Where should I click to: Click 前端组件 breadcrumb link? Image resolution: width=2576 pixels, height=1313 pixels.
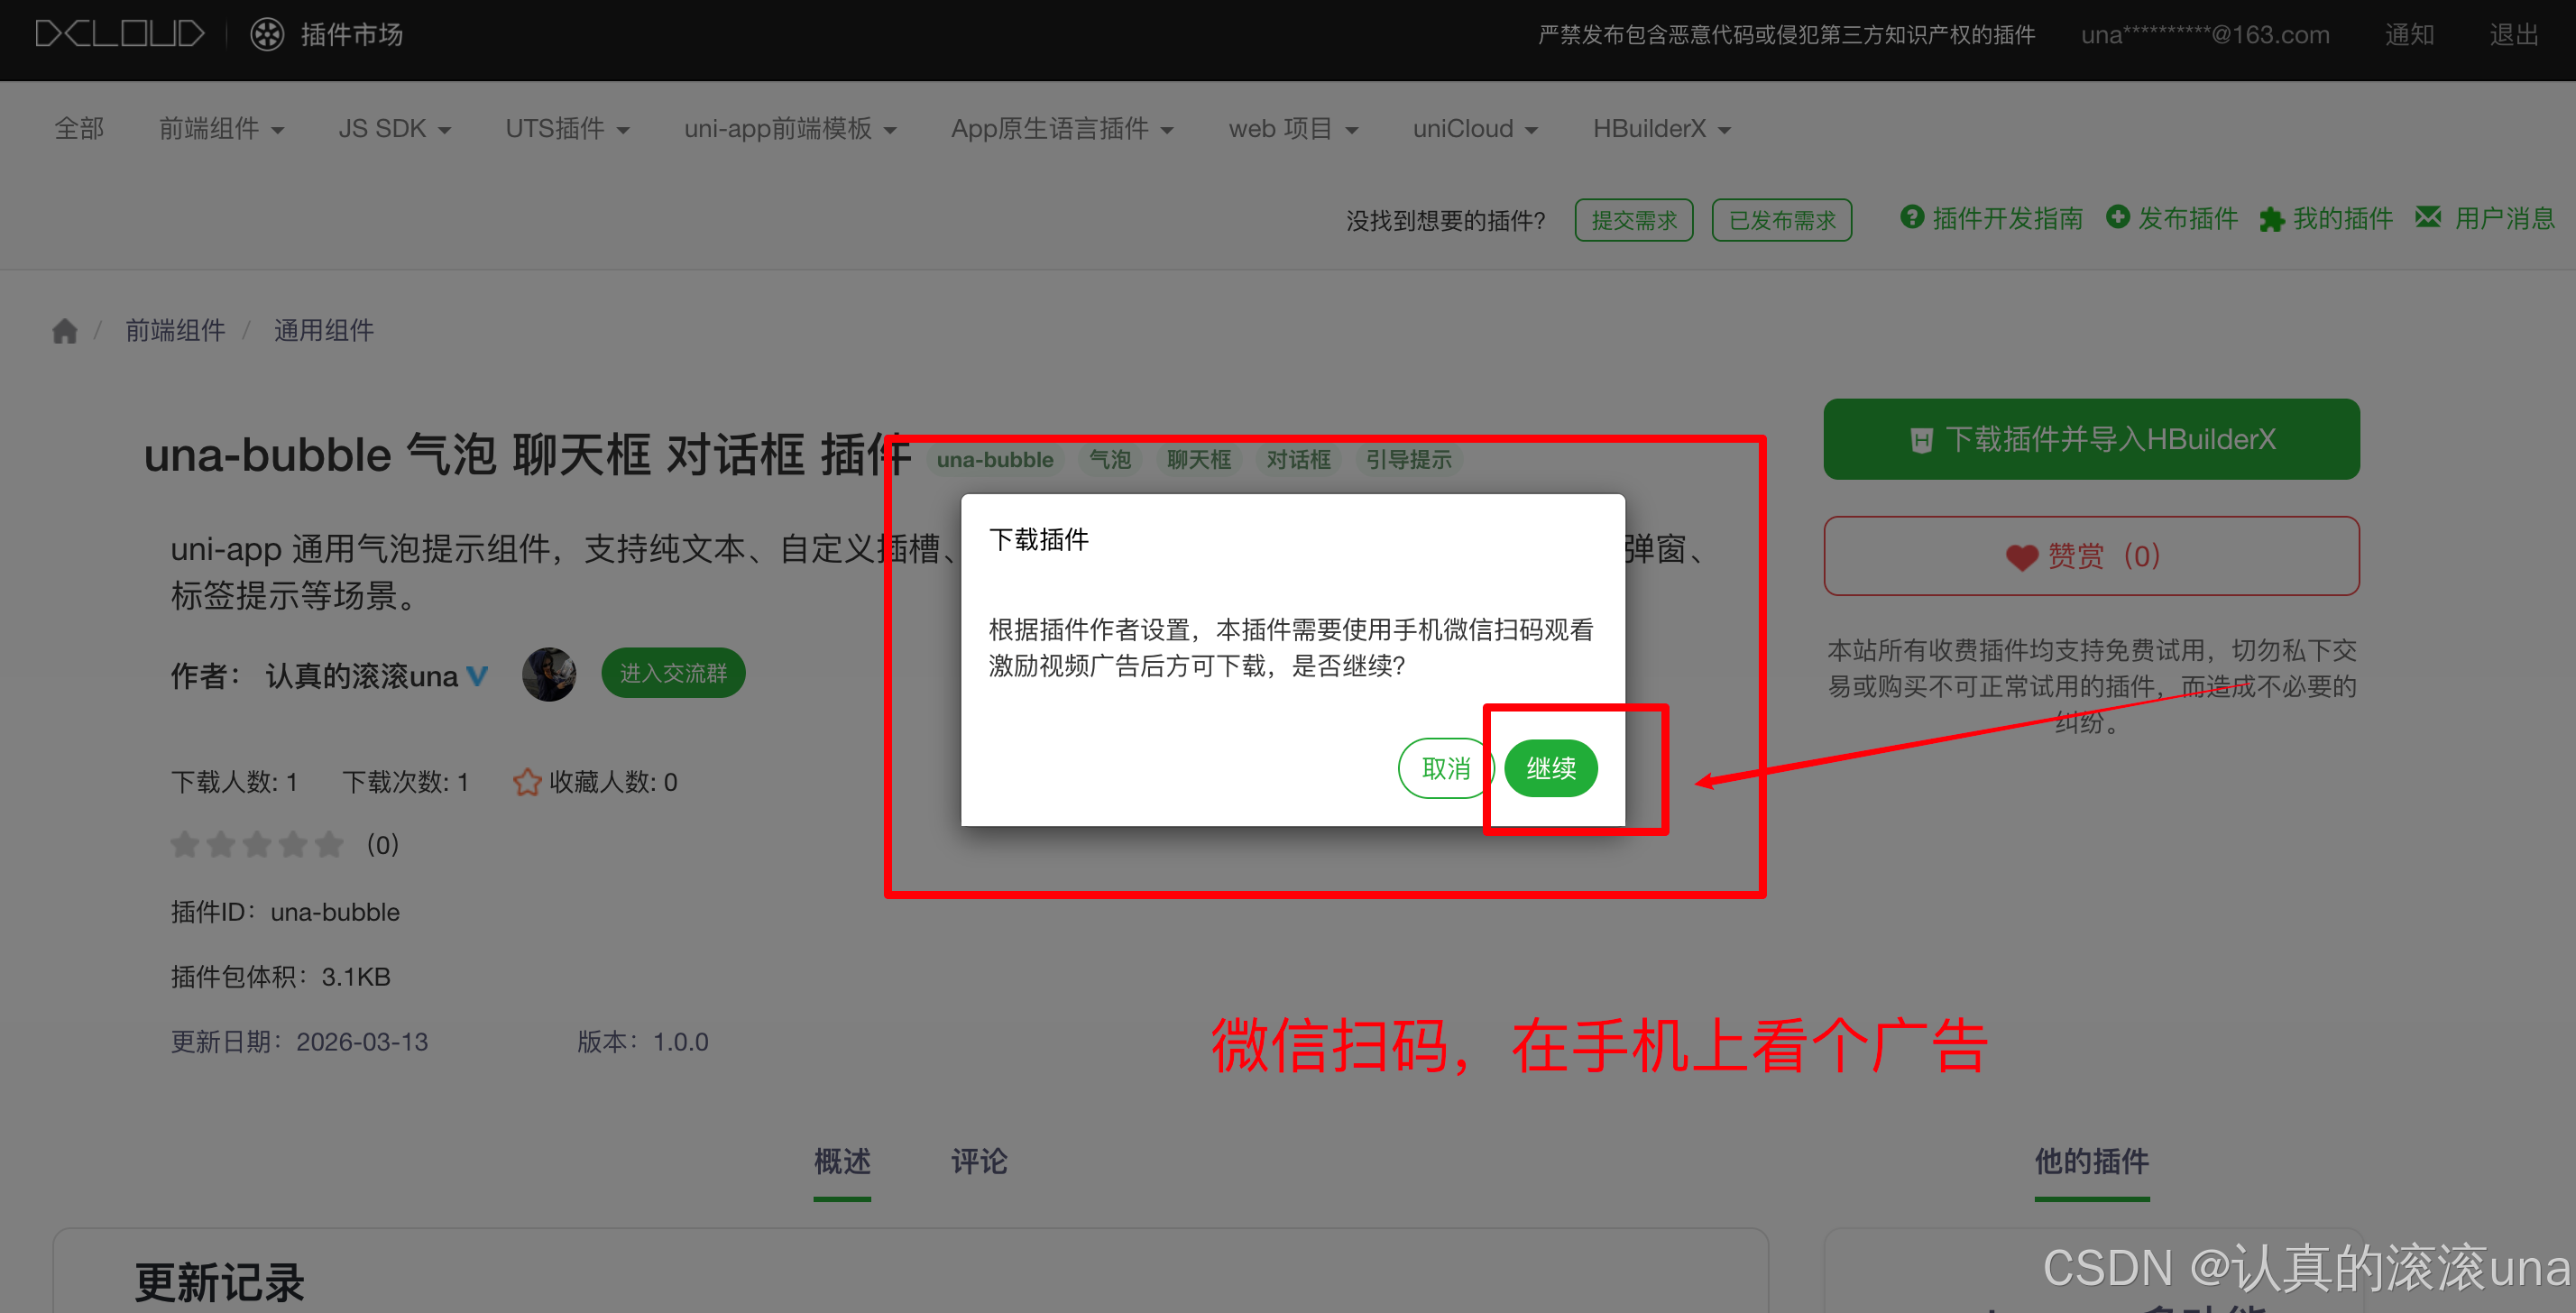pyautogui.click(x=175, y=331)
